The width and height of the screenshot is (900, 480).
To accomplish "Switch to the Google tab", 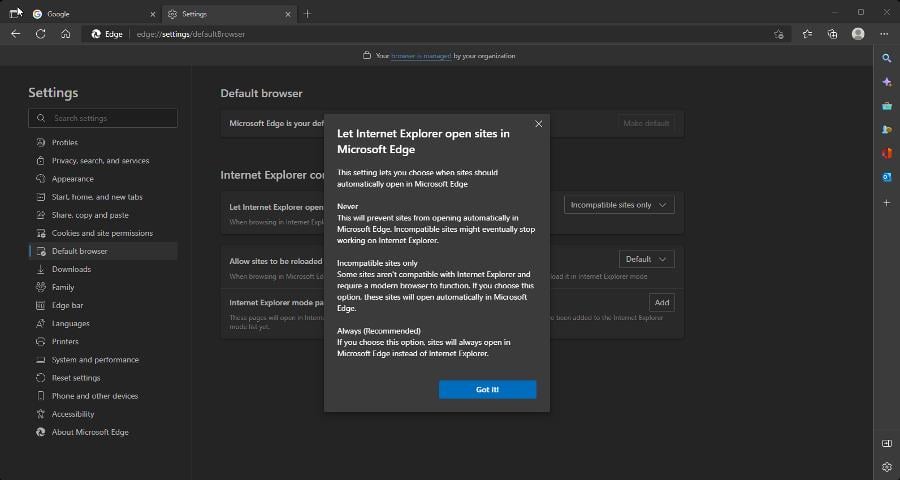I will (x=94, y=14).
